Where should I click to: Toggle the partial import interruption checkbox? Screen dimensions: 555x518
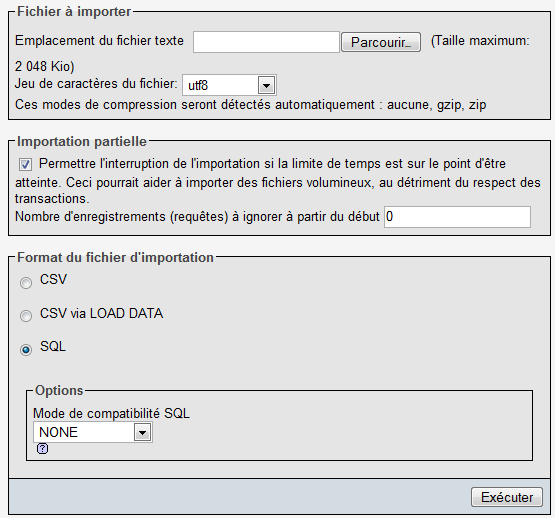[25, 164]
